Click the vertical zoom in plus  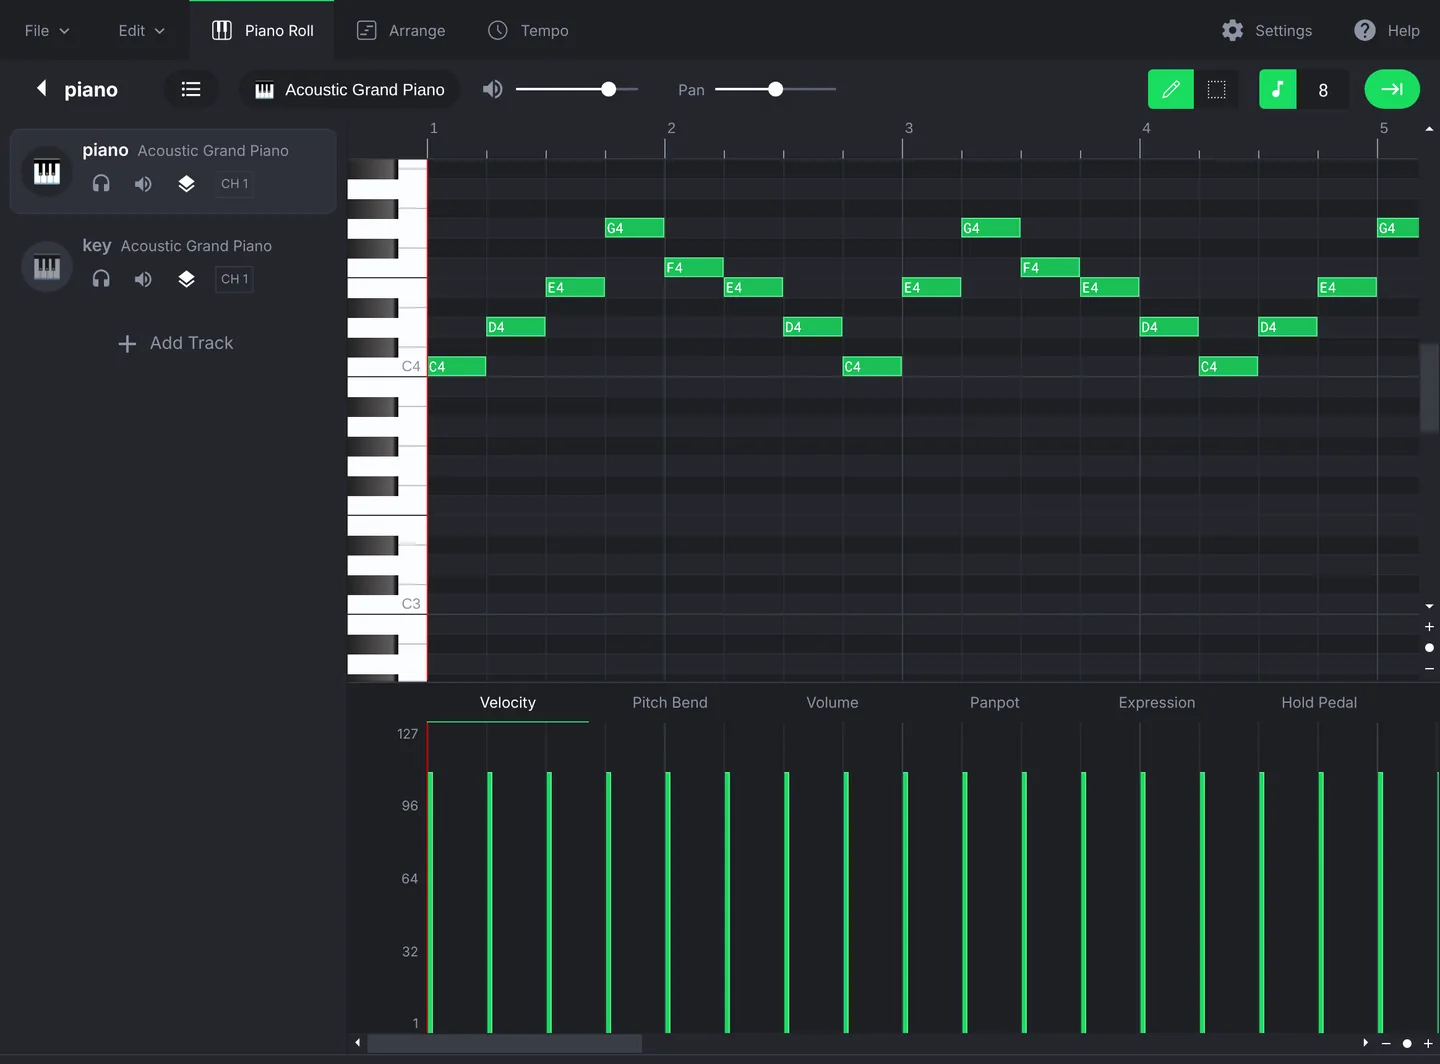click(1429, 626)
